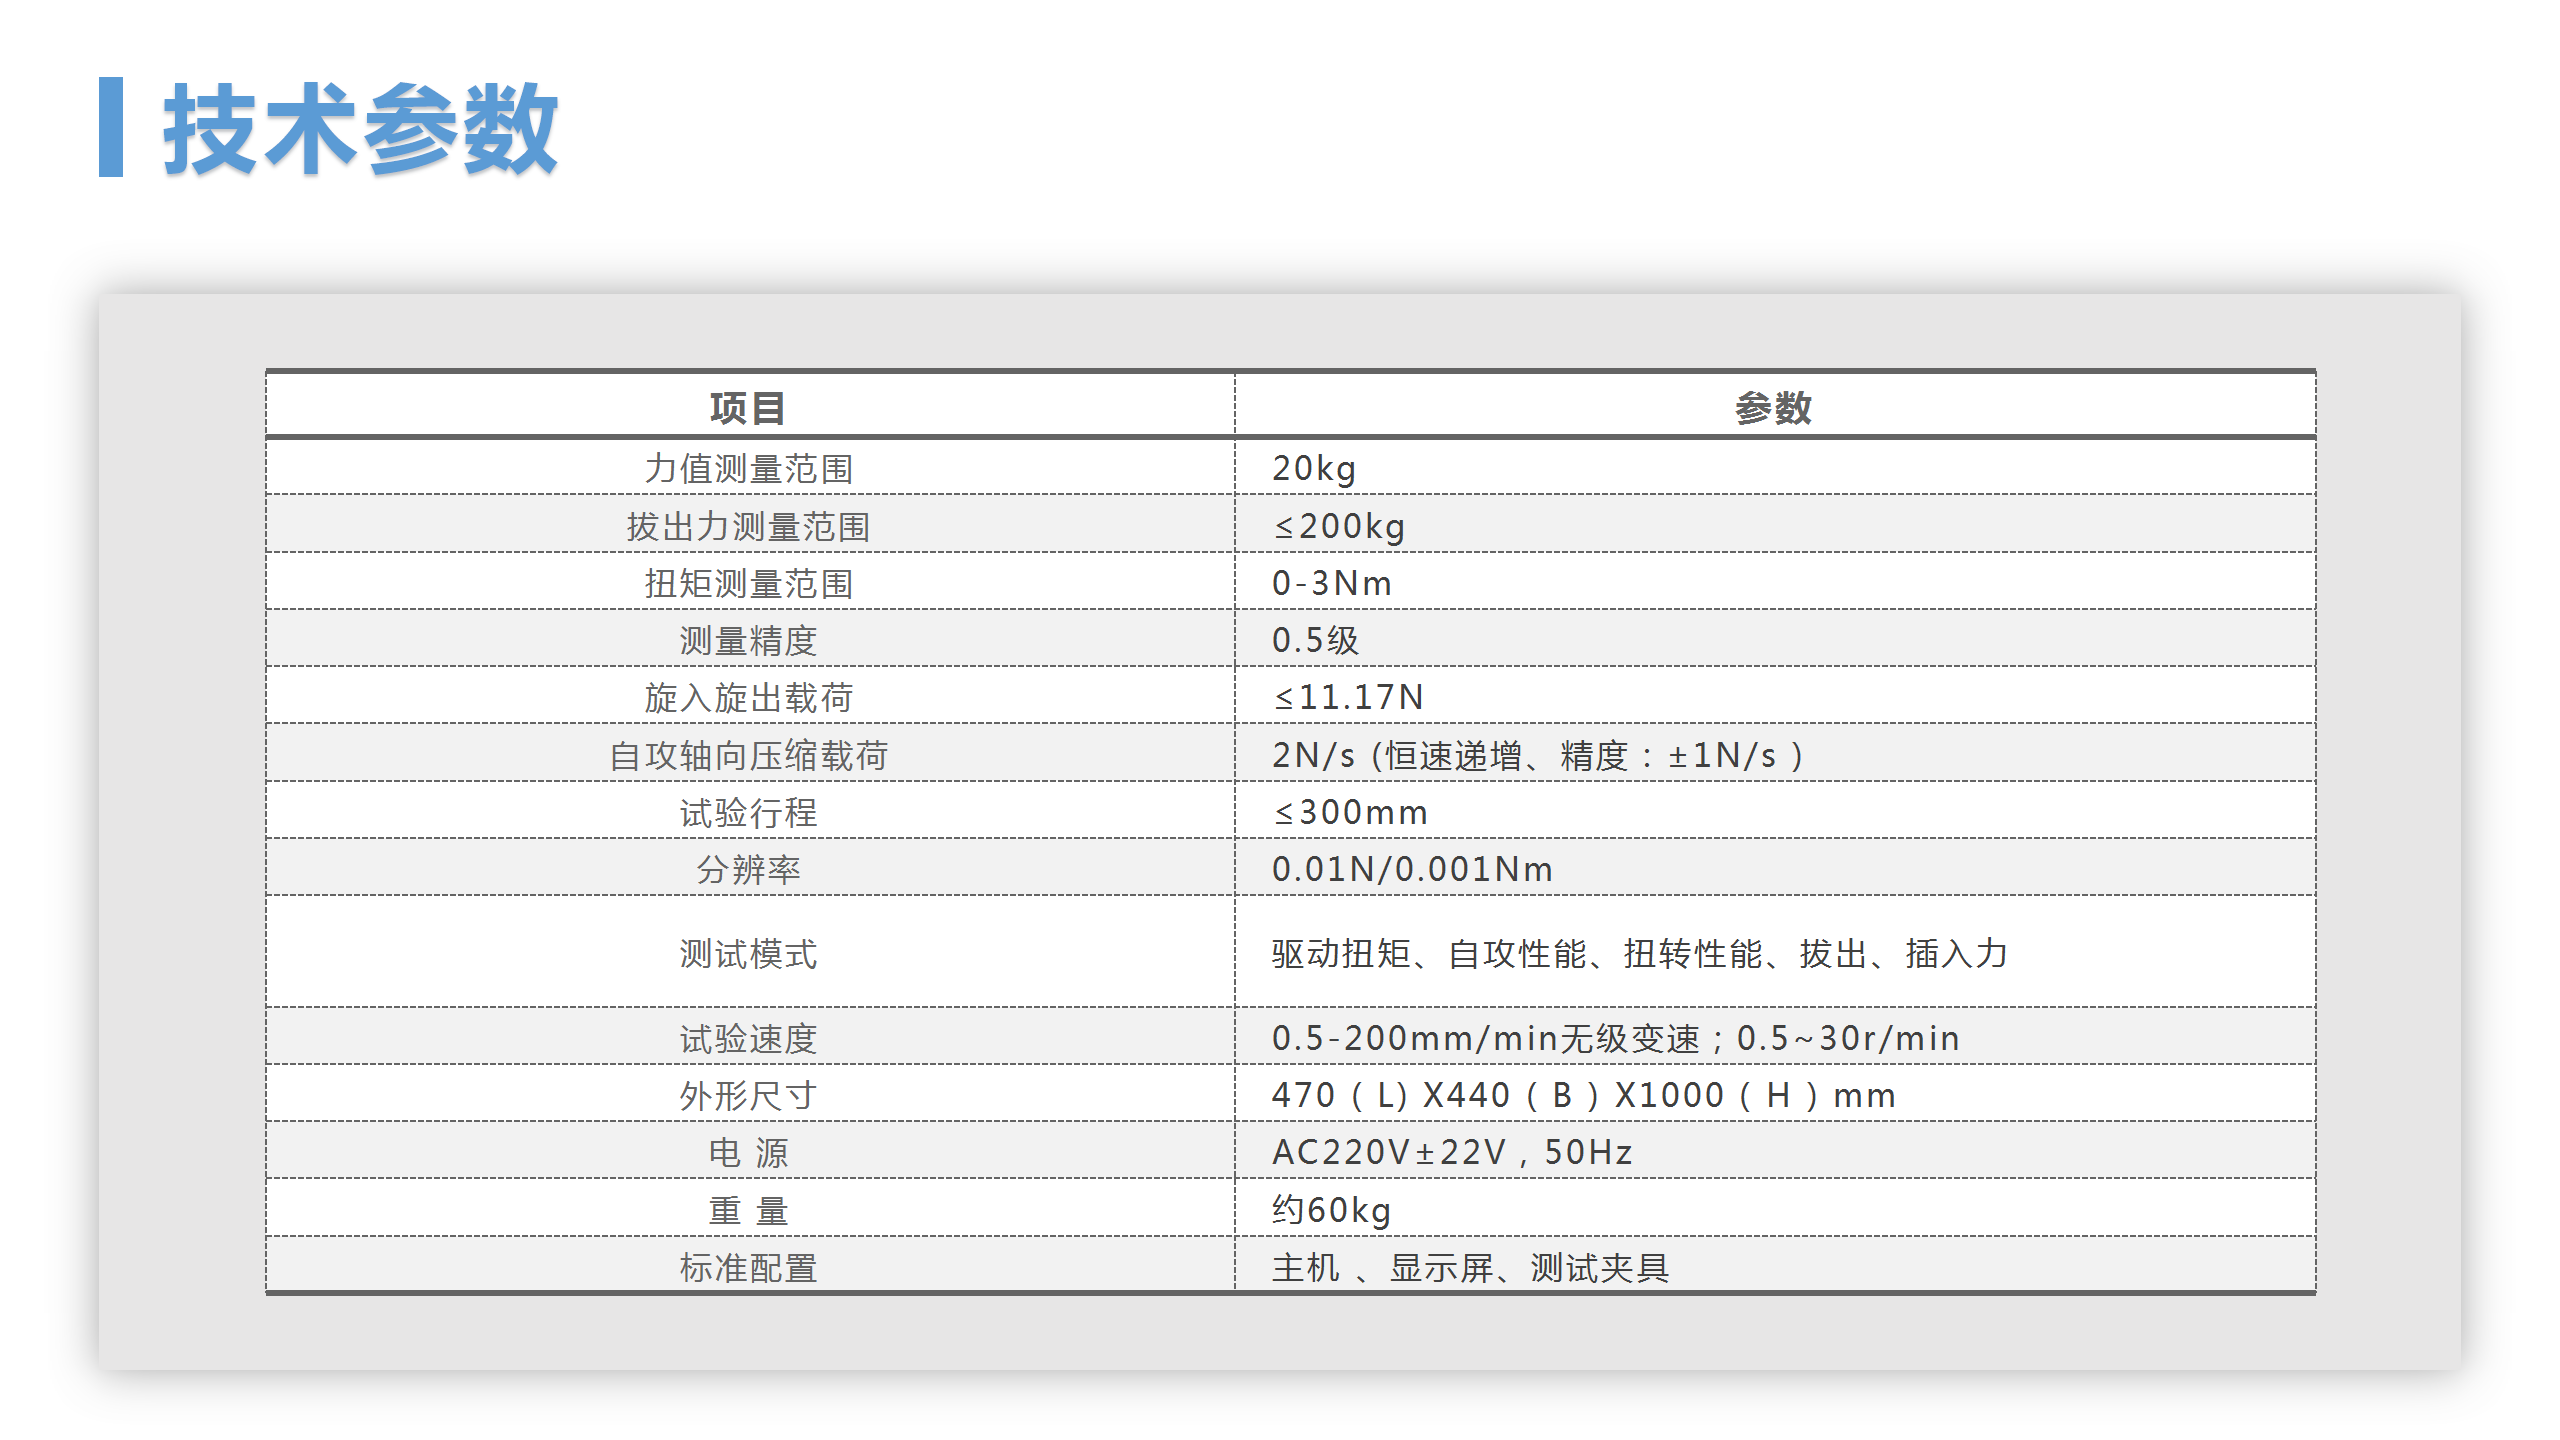This screenshot has height=1440, width=2560.
Task: Click the 扭矩测量范围 row label
Action: [x=748, y=583]
